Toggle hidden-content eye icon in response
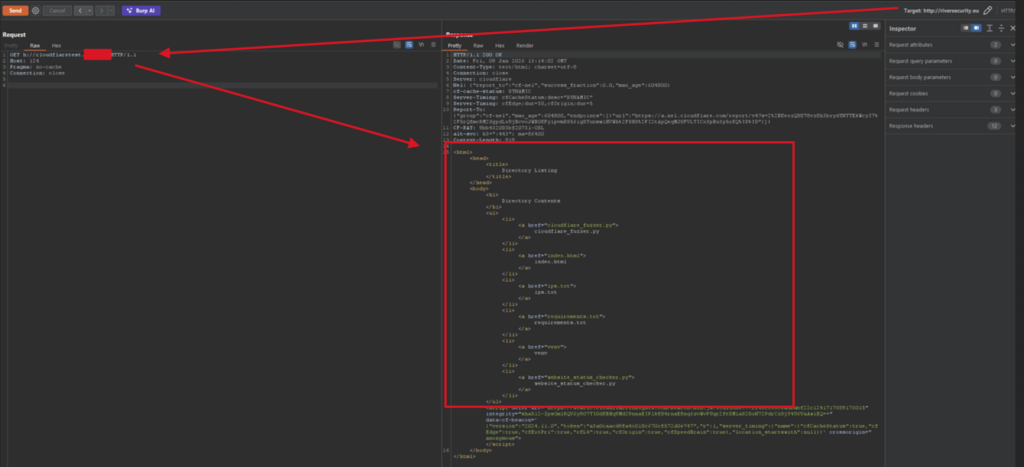Image resolution: width=1024 pixels, height=467 pixels. tap(838, 45)
